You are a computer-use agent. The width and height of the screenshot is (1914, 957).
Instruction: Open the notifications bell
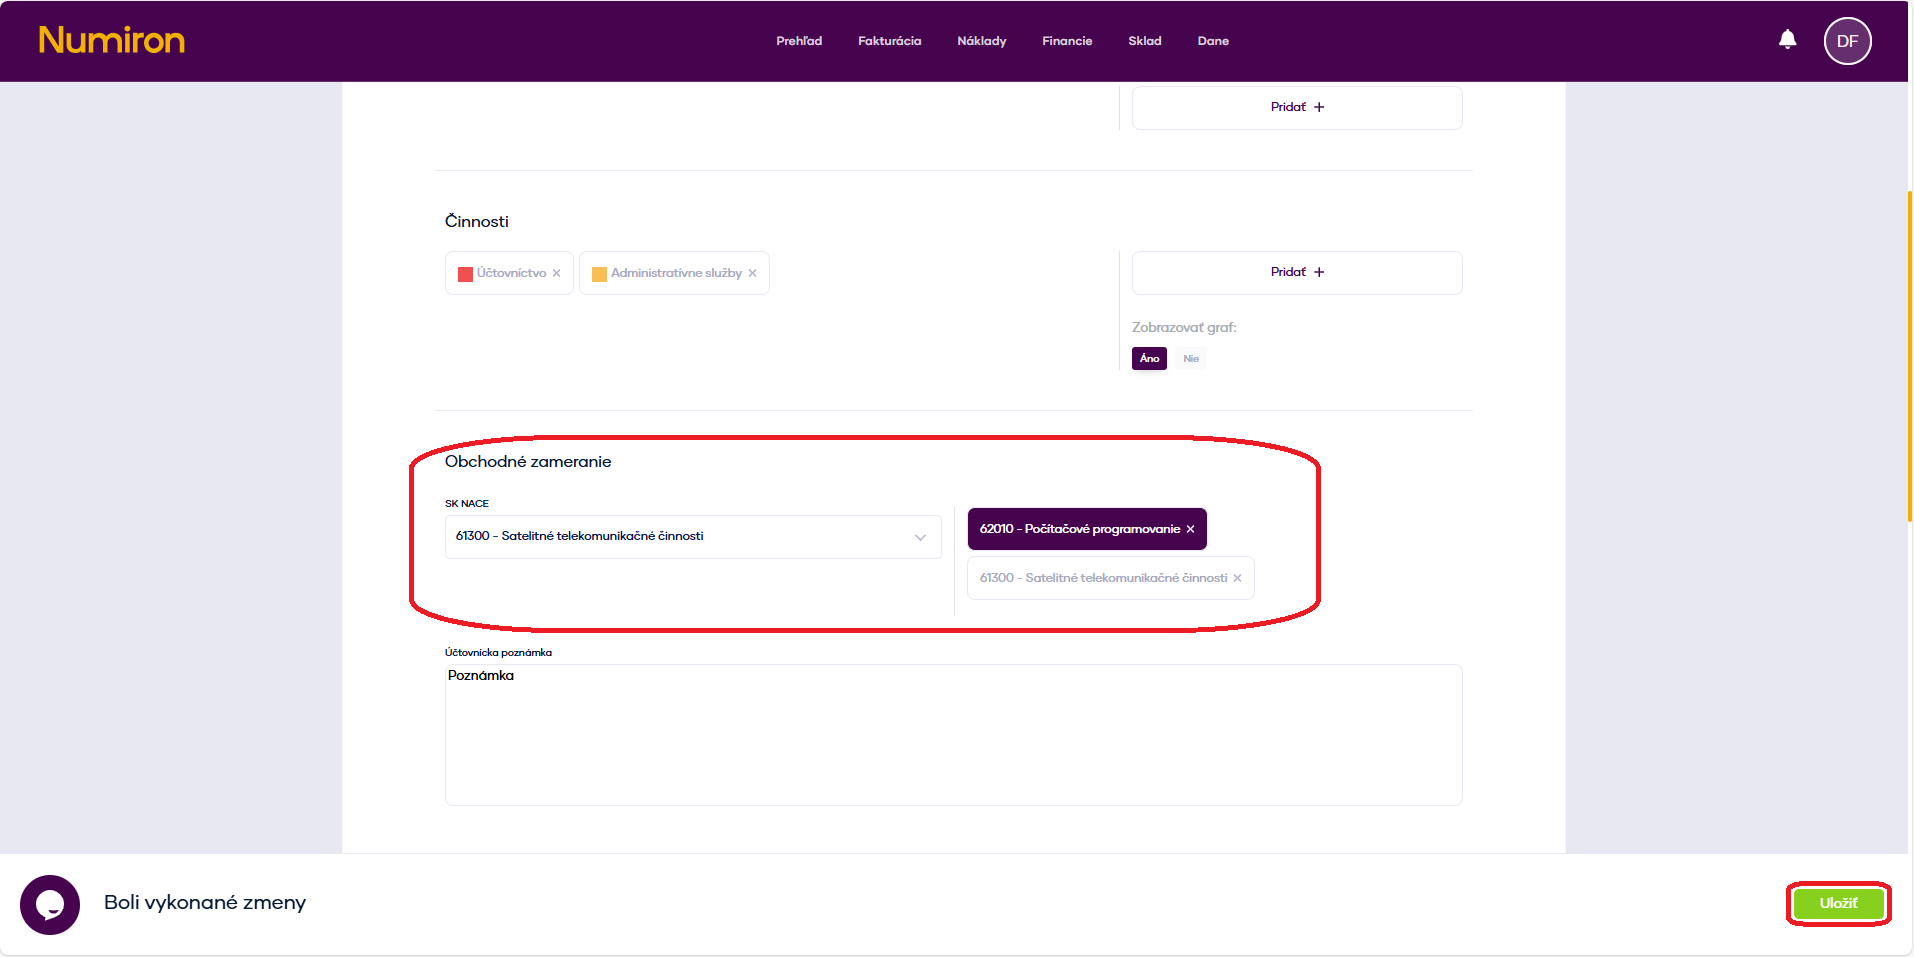[x=1787, y=40]
